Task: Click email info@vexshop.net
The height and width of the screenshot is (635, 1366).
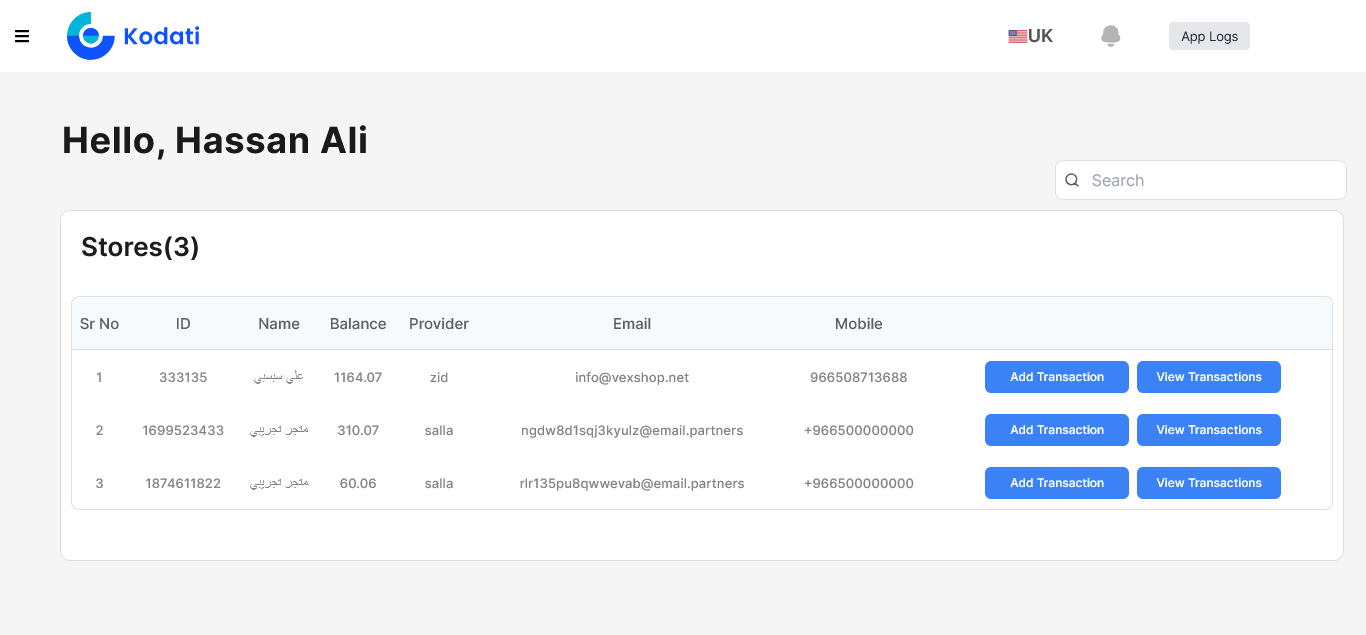Action: (632, 377)
